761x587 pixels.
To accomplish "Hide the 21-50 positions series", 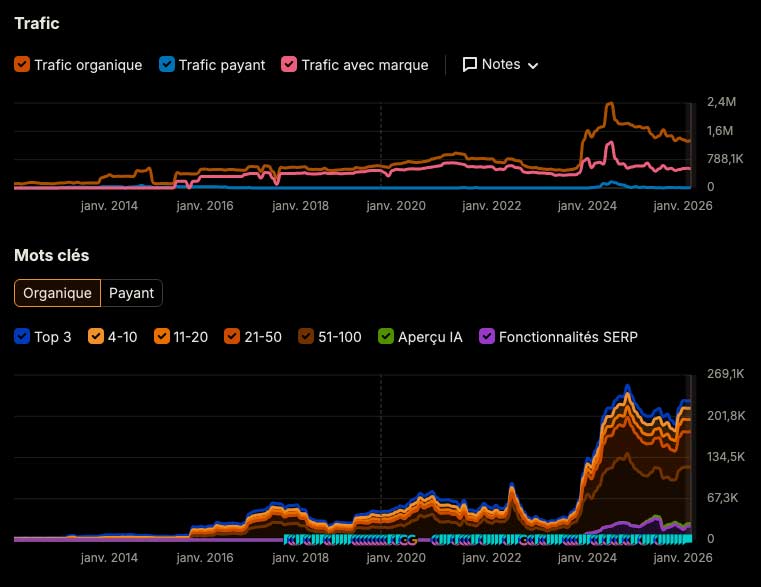I will 232,336.
